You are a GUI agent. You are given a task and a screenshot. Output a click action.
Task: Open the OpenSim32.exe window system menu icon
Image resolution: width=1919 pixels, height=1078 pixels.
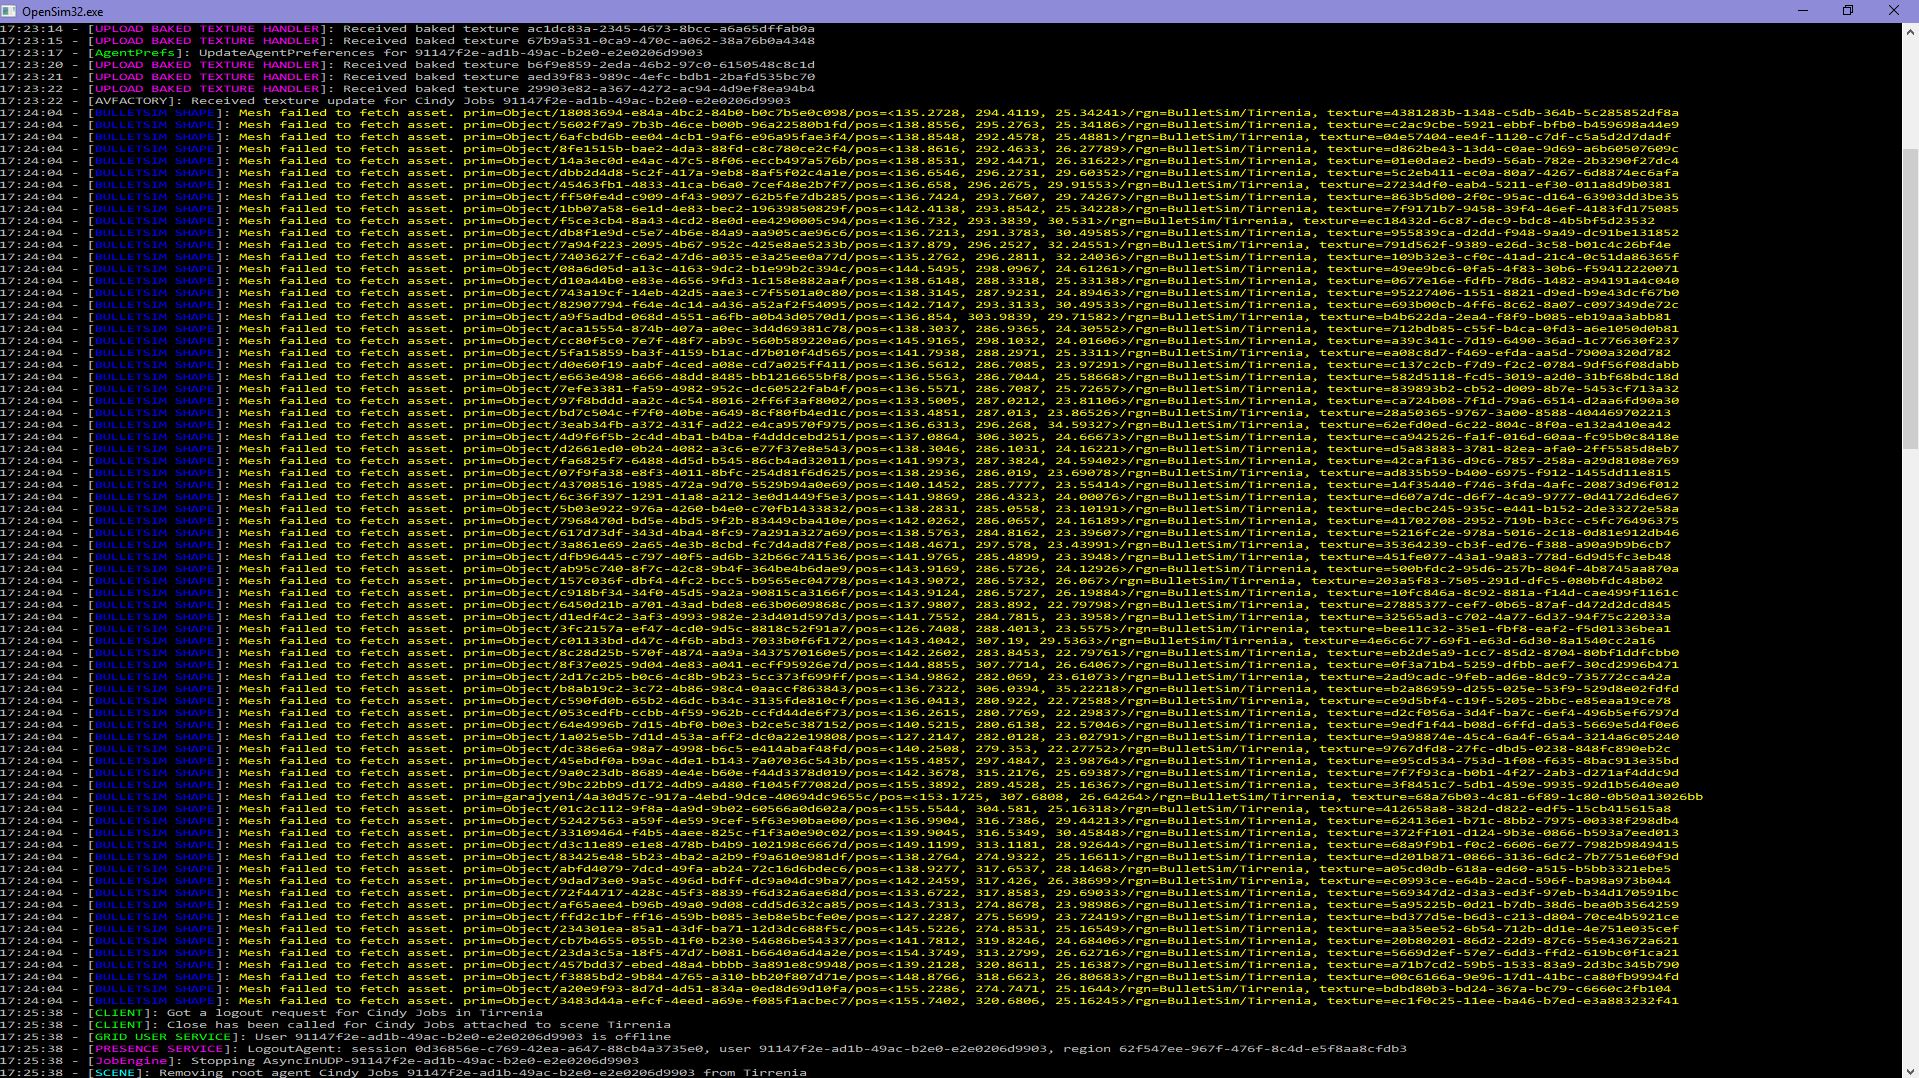pos(11,11)
